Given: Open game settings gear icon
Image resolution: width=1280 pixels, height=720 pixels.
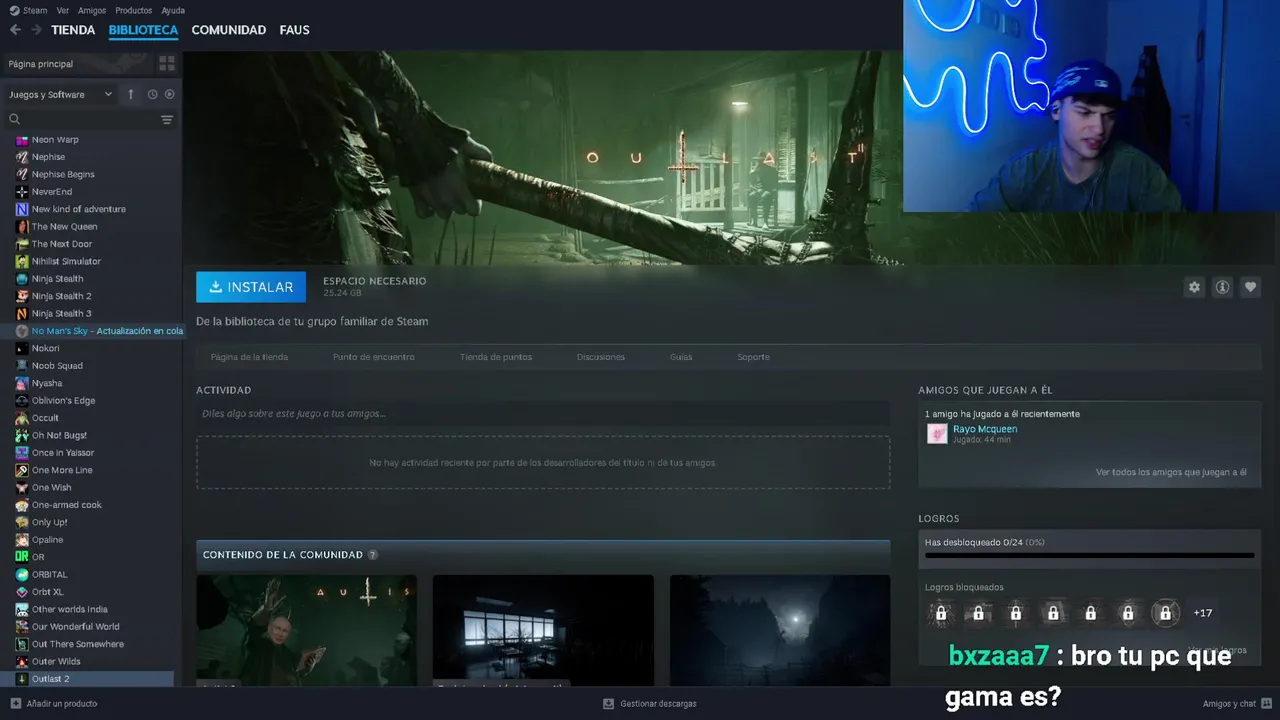Looking at the screenshot, I should coord(1194,287).
